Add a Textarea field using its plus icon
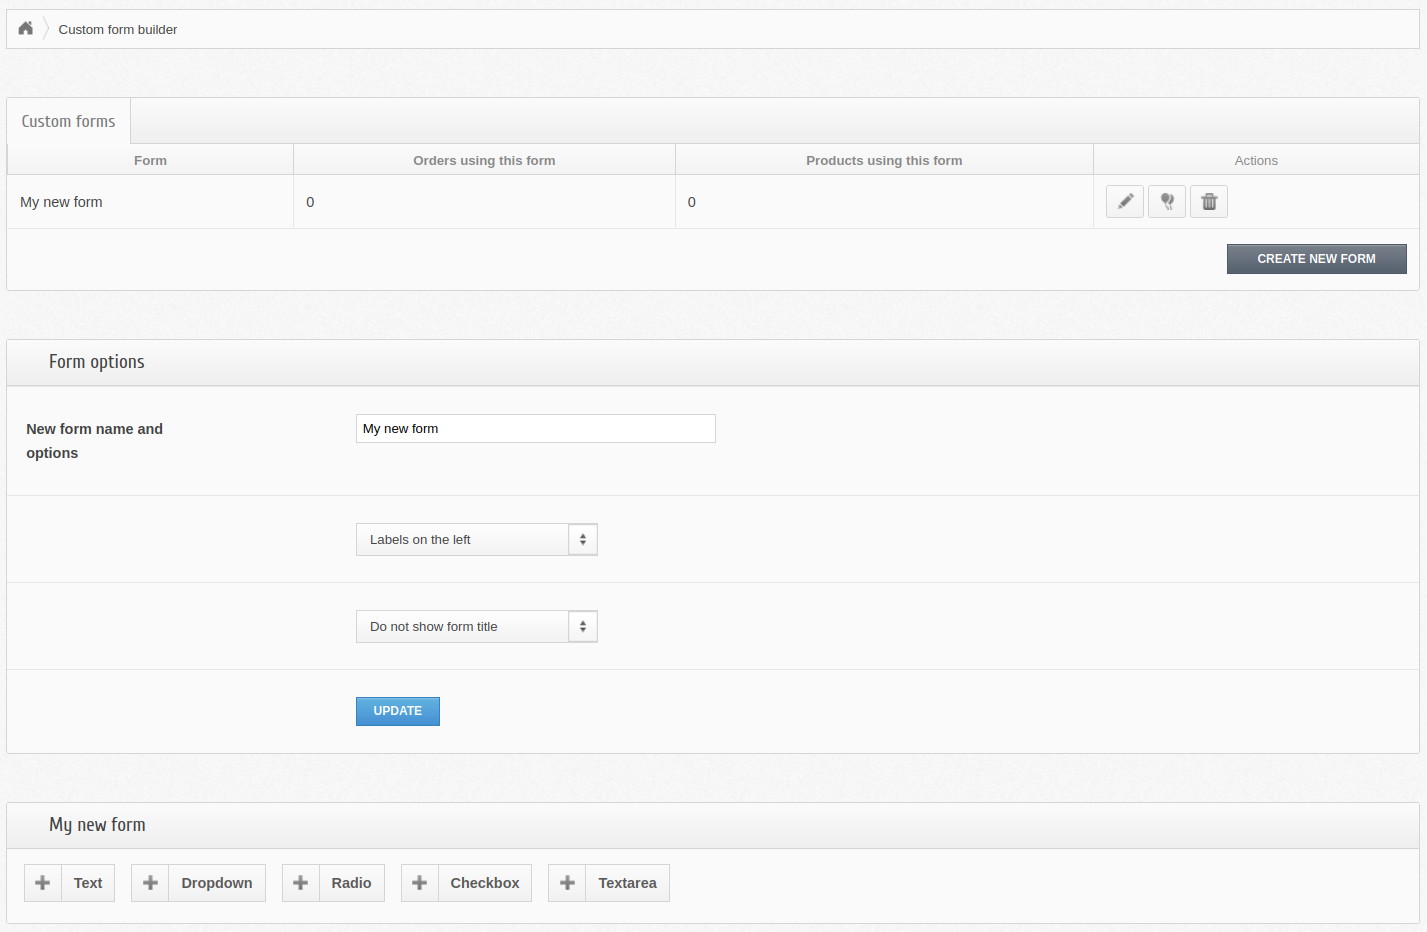Screen dimensions: 1427x932 566,882
